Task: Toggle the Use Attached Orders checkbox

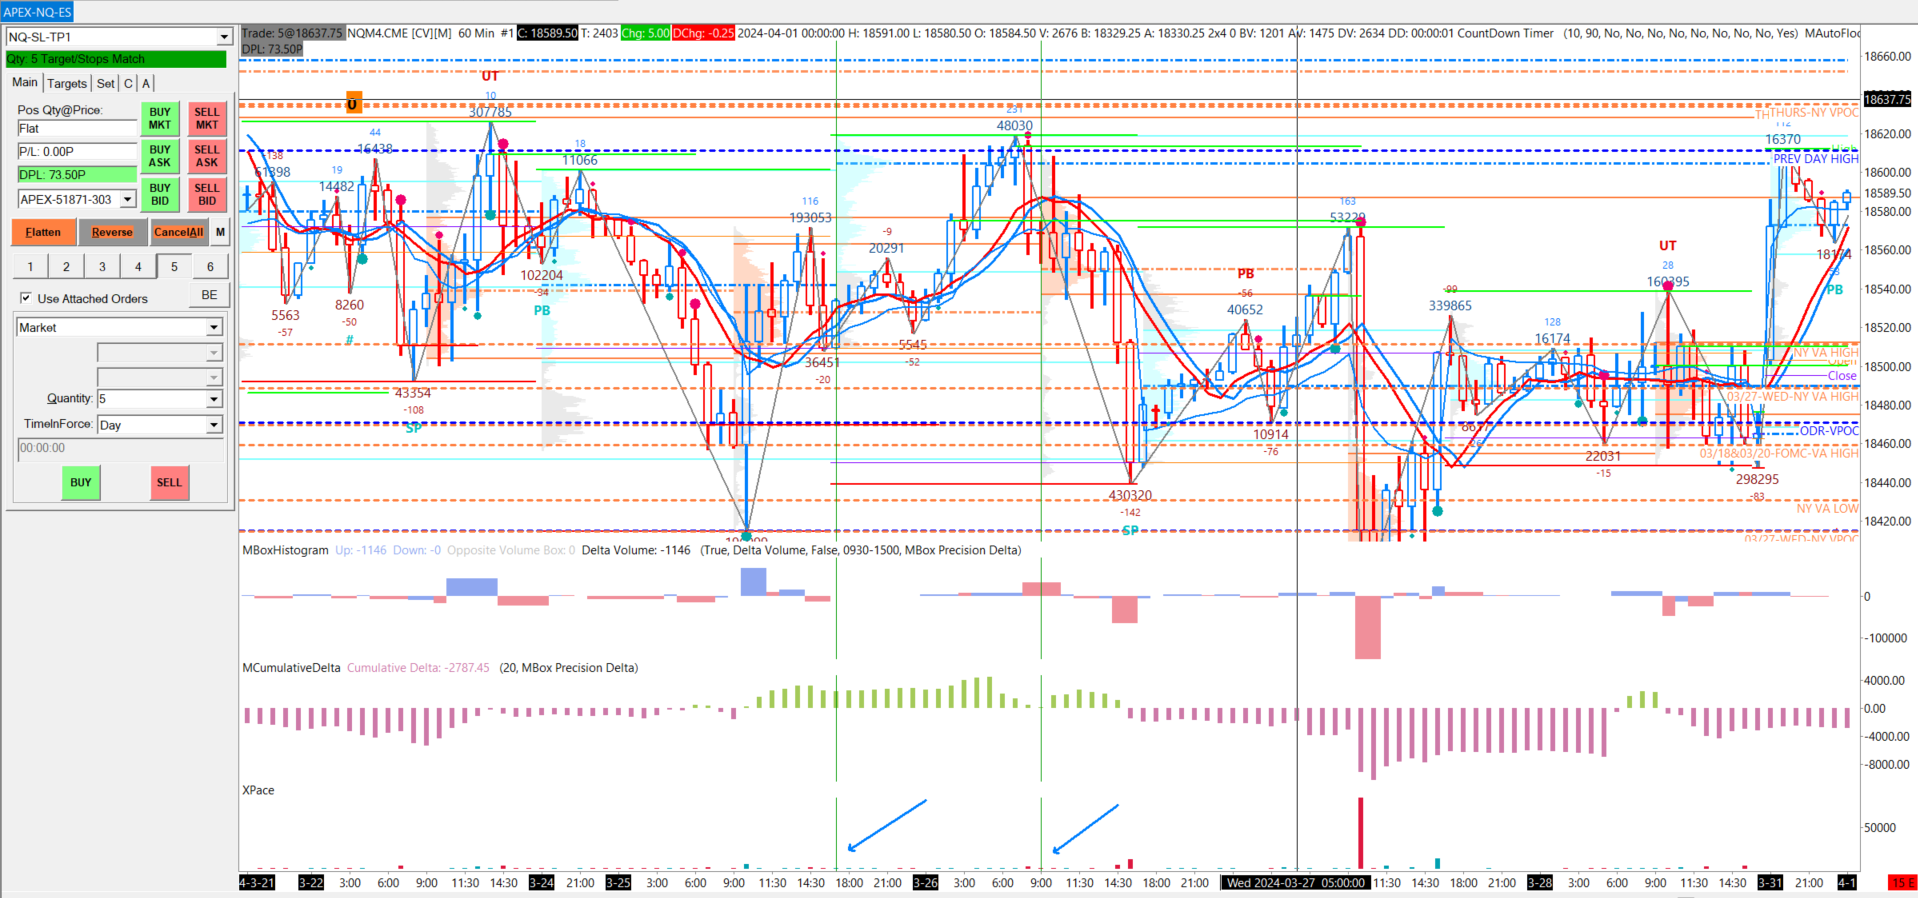Action: tap(26, 298)
